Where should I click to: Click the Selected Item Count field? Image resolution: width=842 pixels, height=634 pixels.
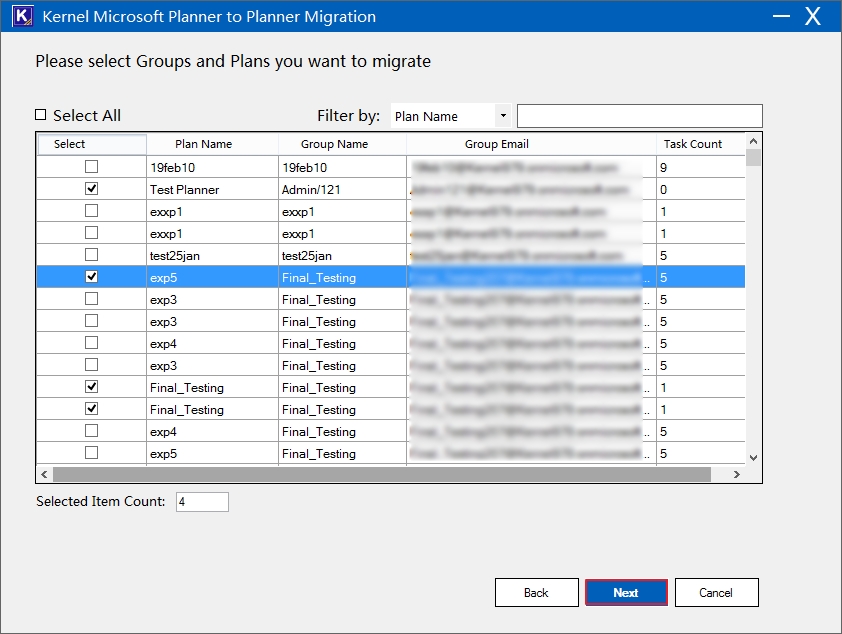(202, 502)
